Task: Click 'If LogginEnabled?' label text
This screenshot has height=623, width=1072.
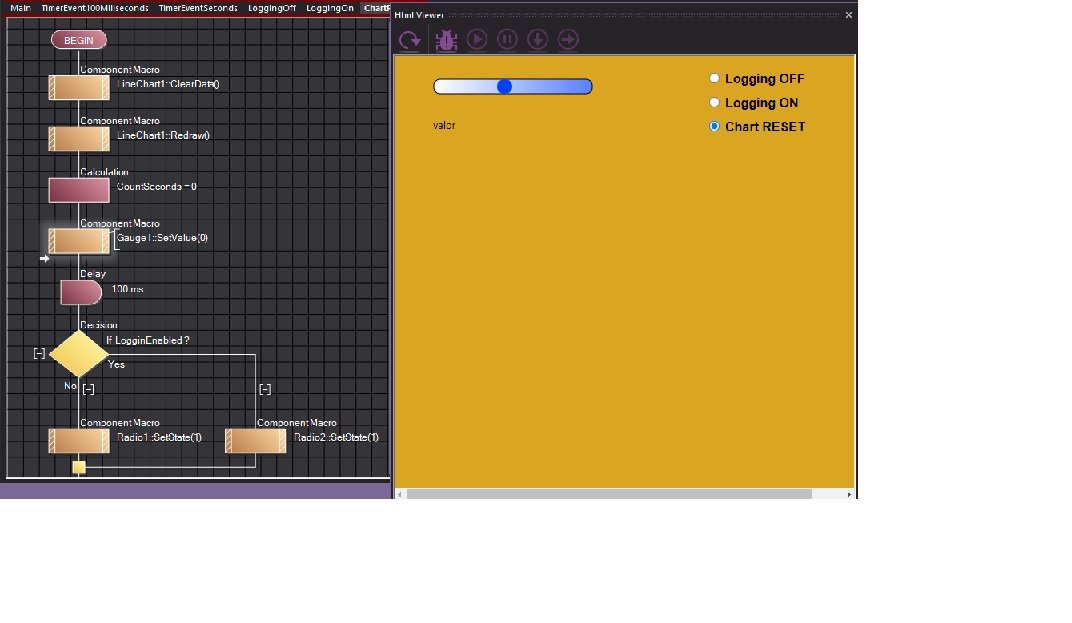Action: coord(148,340)
